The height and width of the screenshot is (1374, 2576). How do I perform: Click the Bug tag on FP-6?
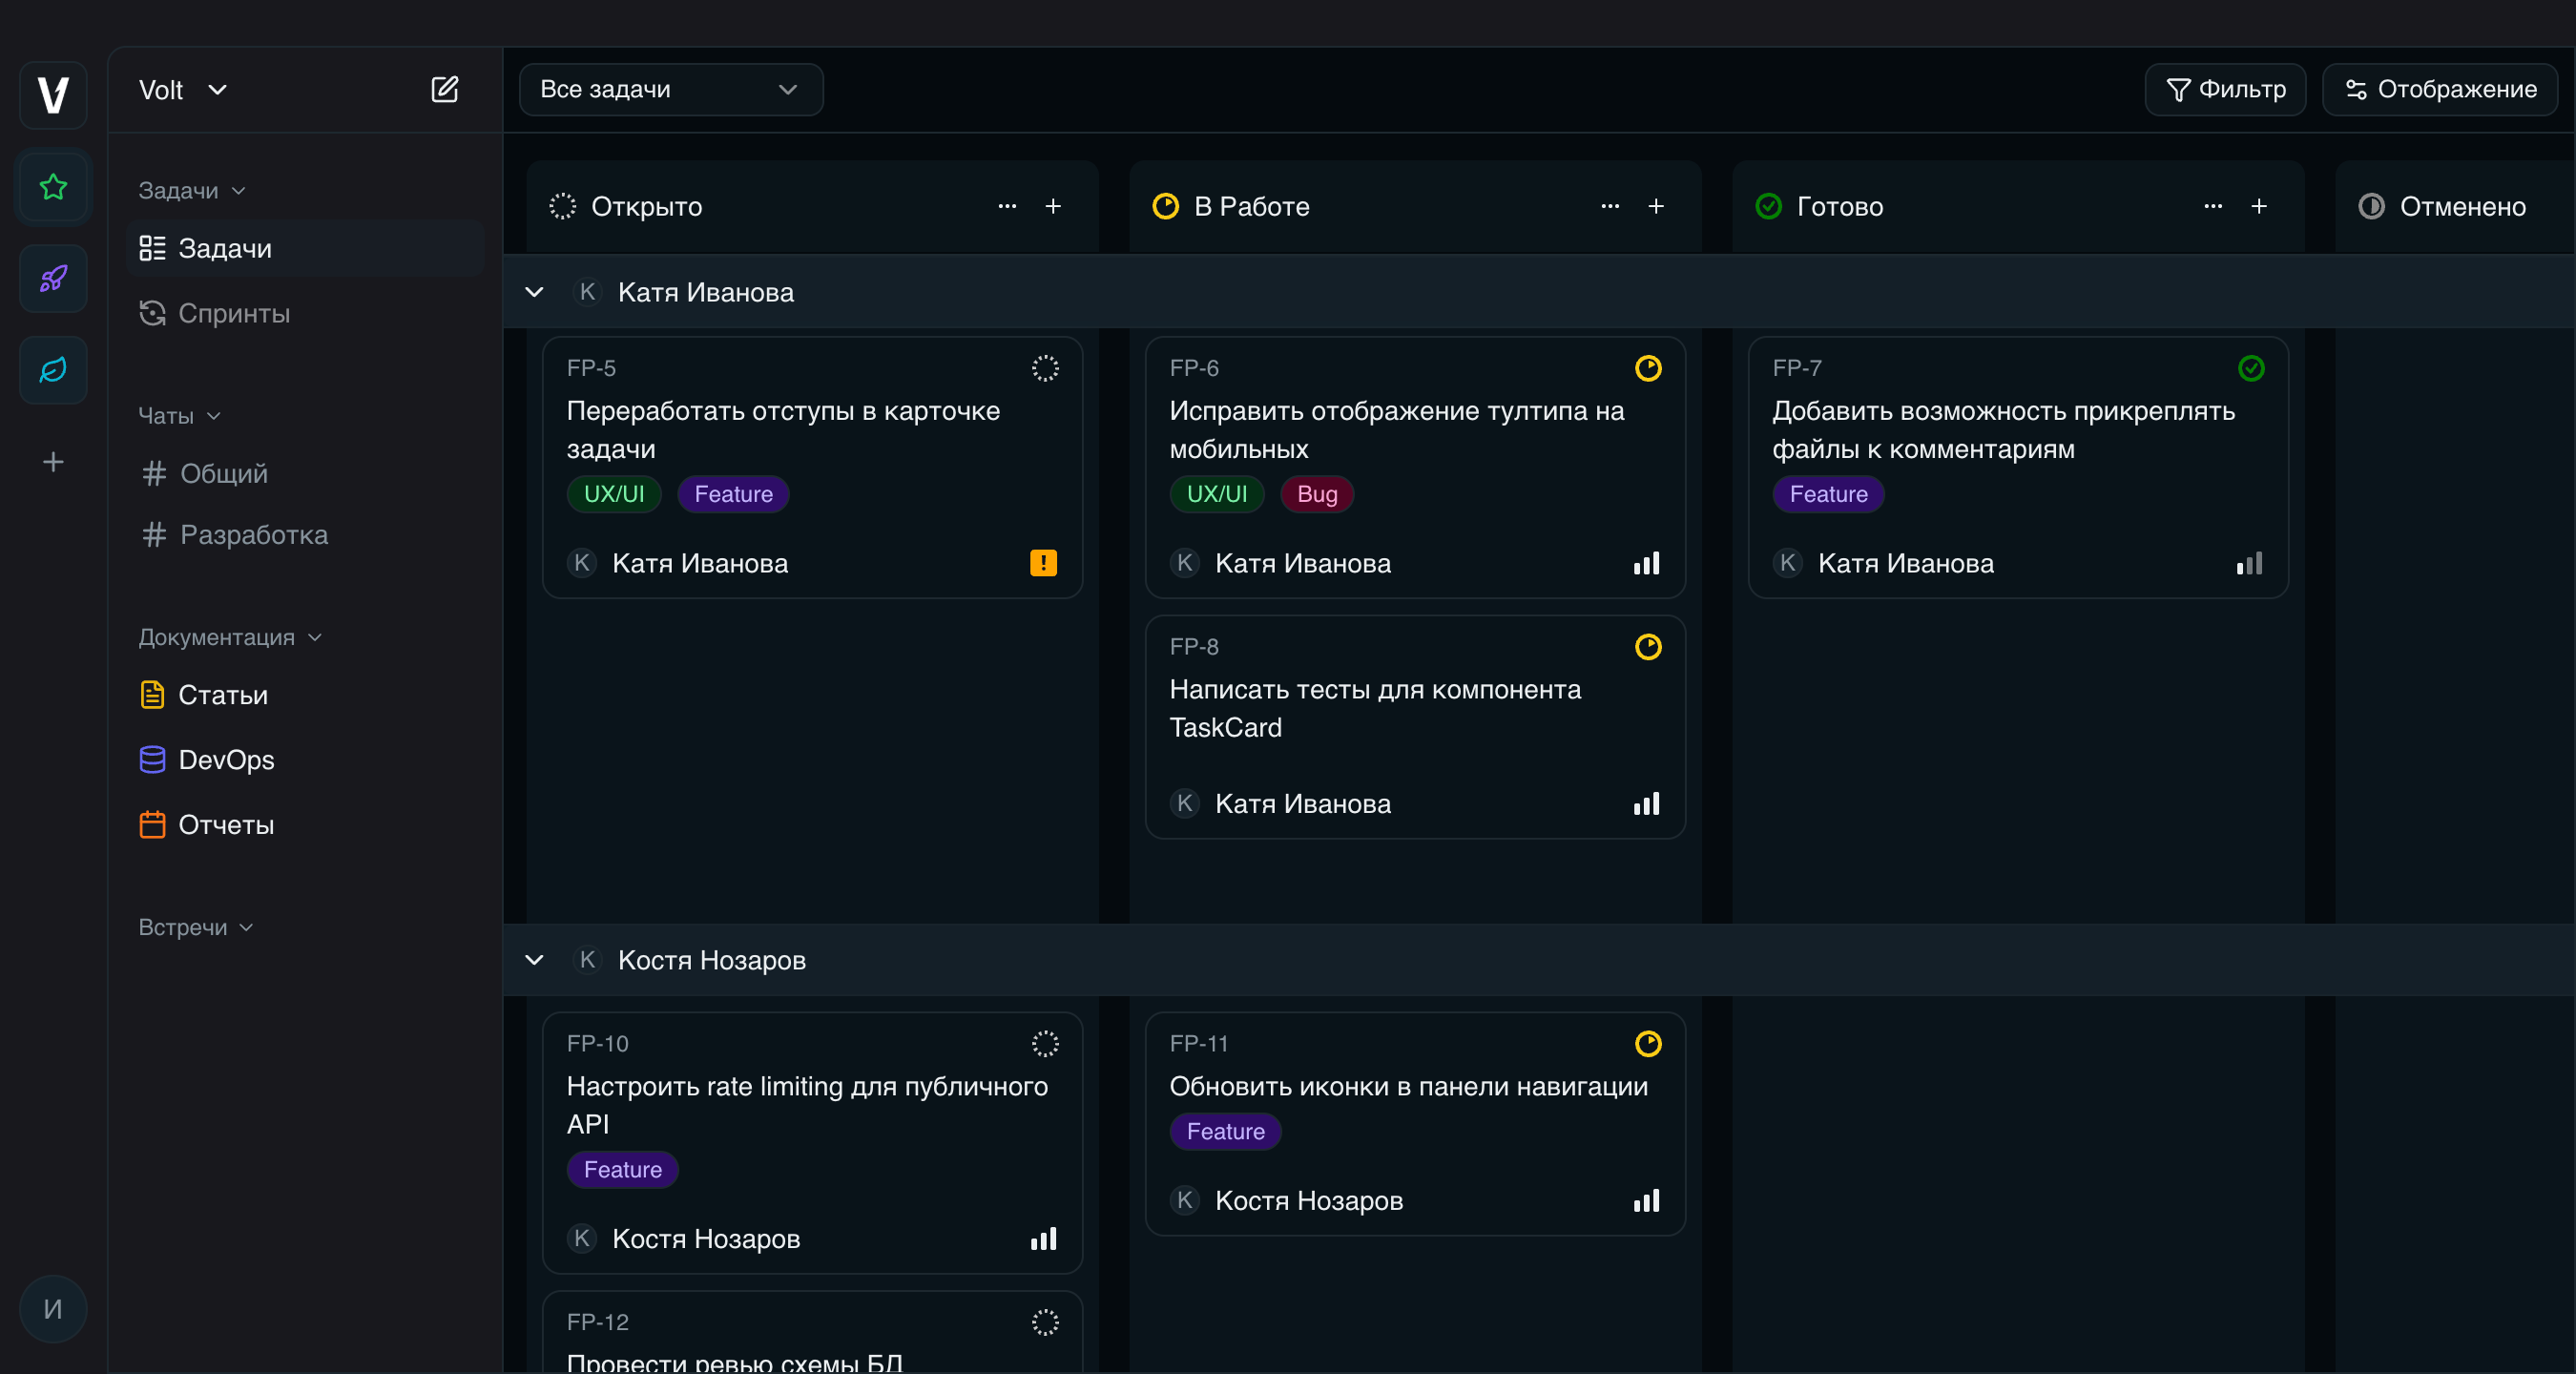coord(1316,494)
